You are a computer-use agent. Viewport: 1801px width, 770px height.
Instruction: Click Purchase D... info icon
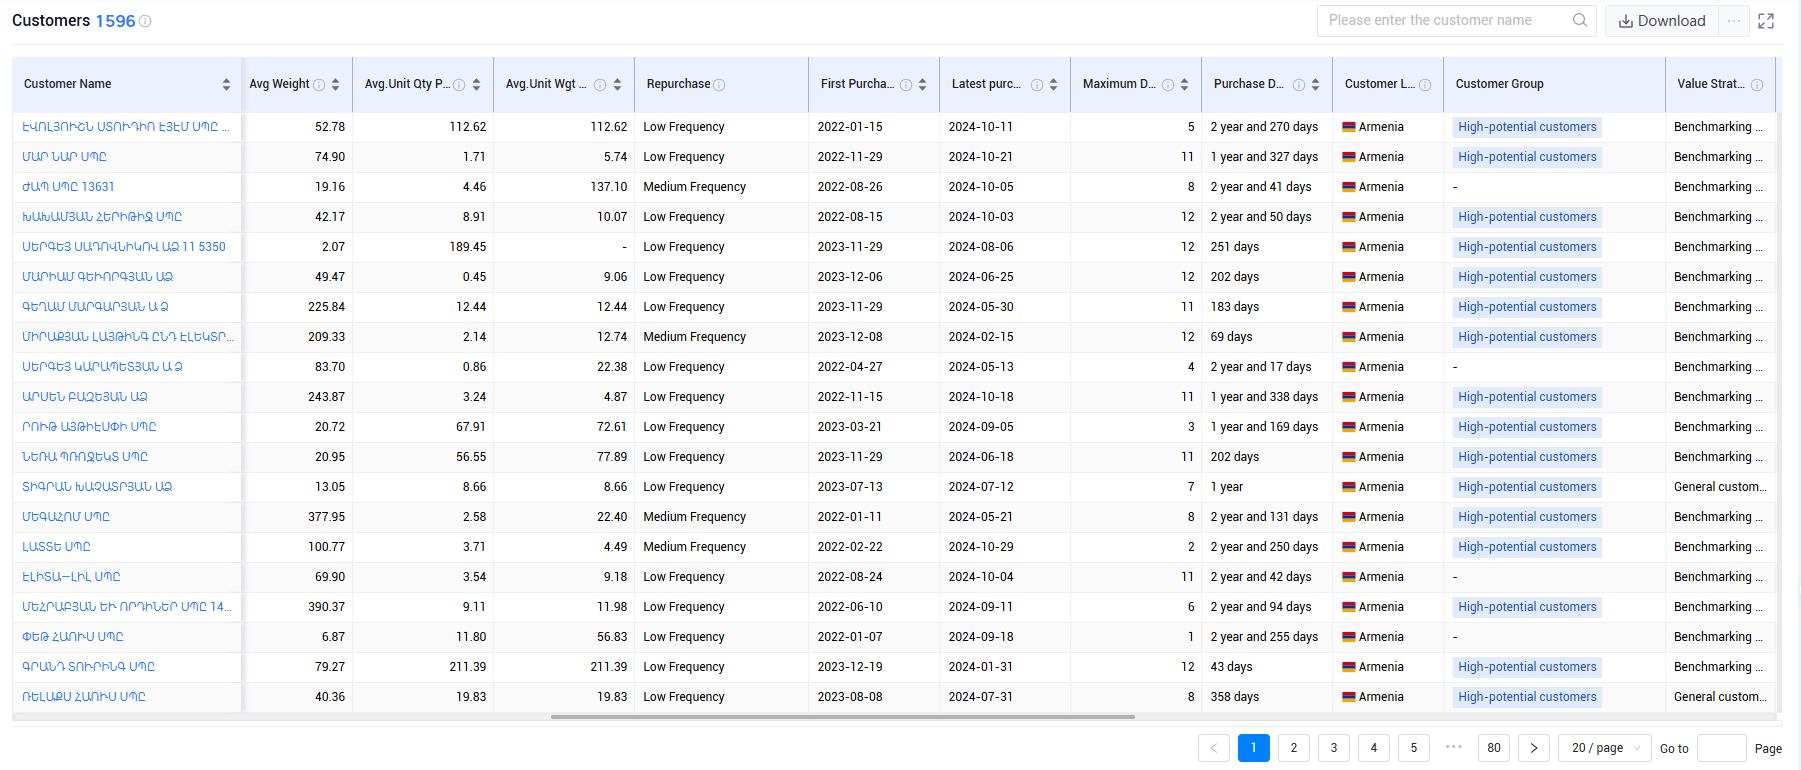[1299, 85]
